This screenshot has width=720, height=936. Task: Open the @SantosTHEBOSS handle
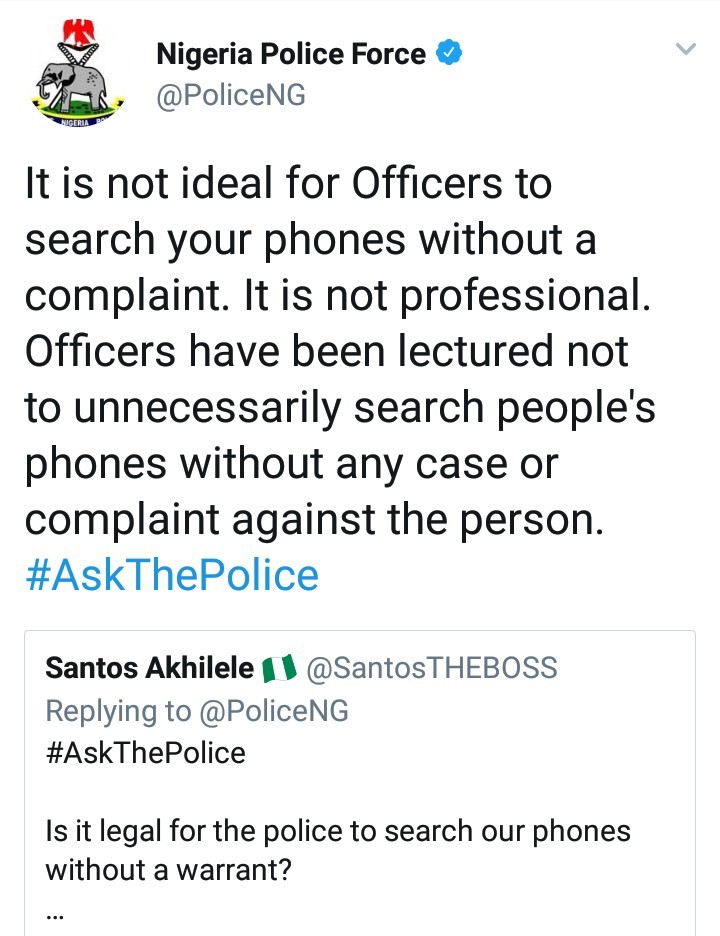click(432, 668)
